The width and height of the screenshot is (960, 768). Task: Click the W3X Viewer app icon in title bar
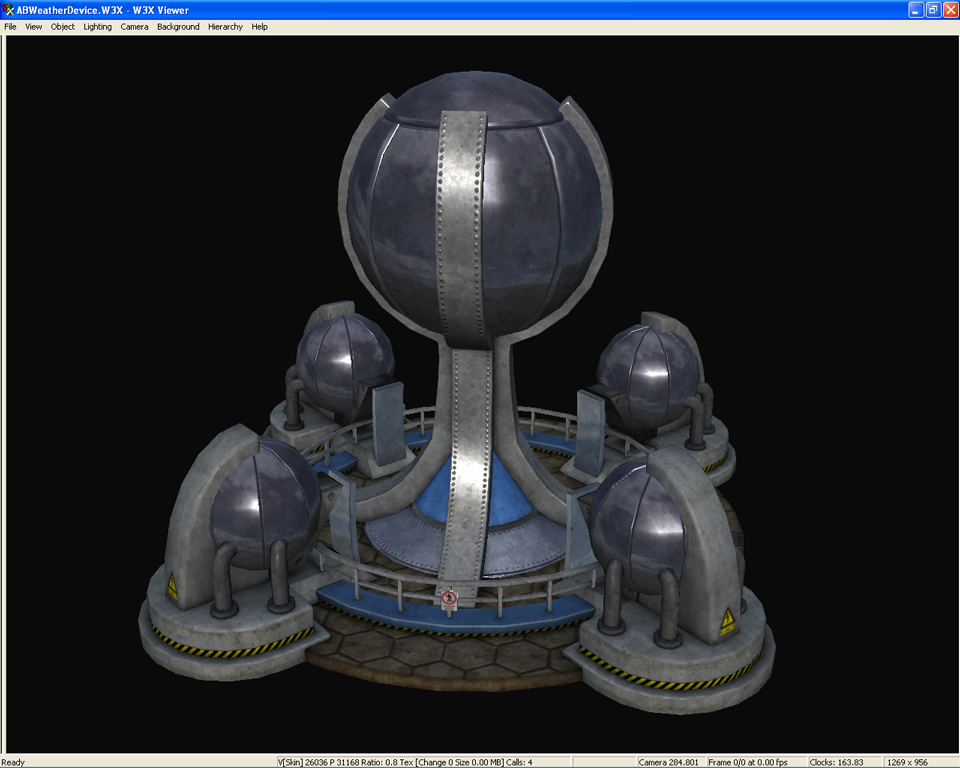[x=9, y=9]
